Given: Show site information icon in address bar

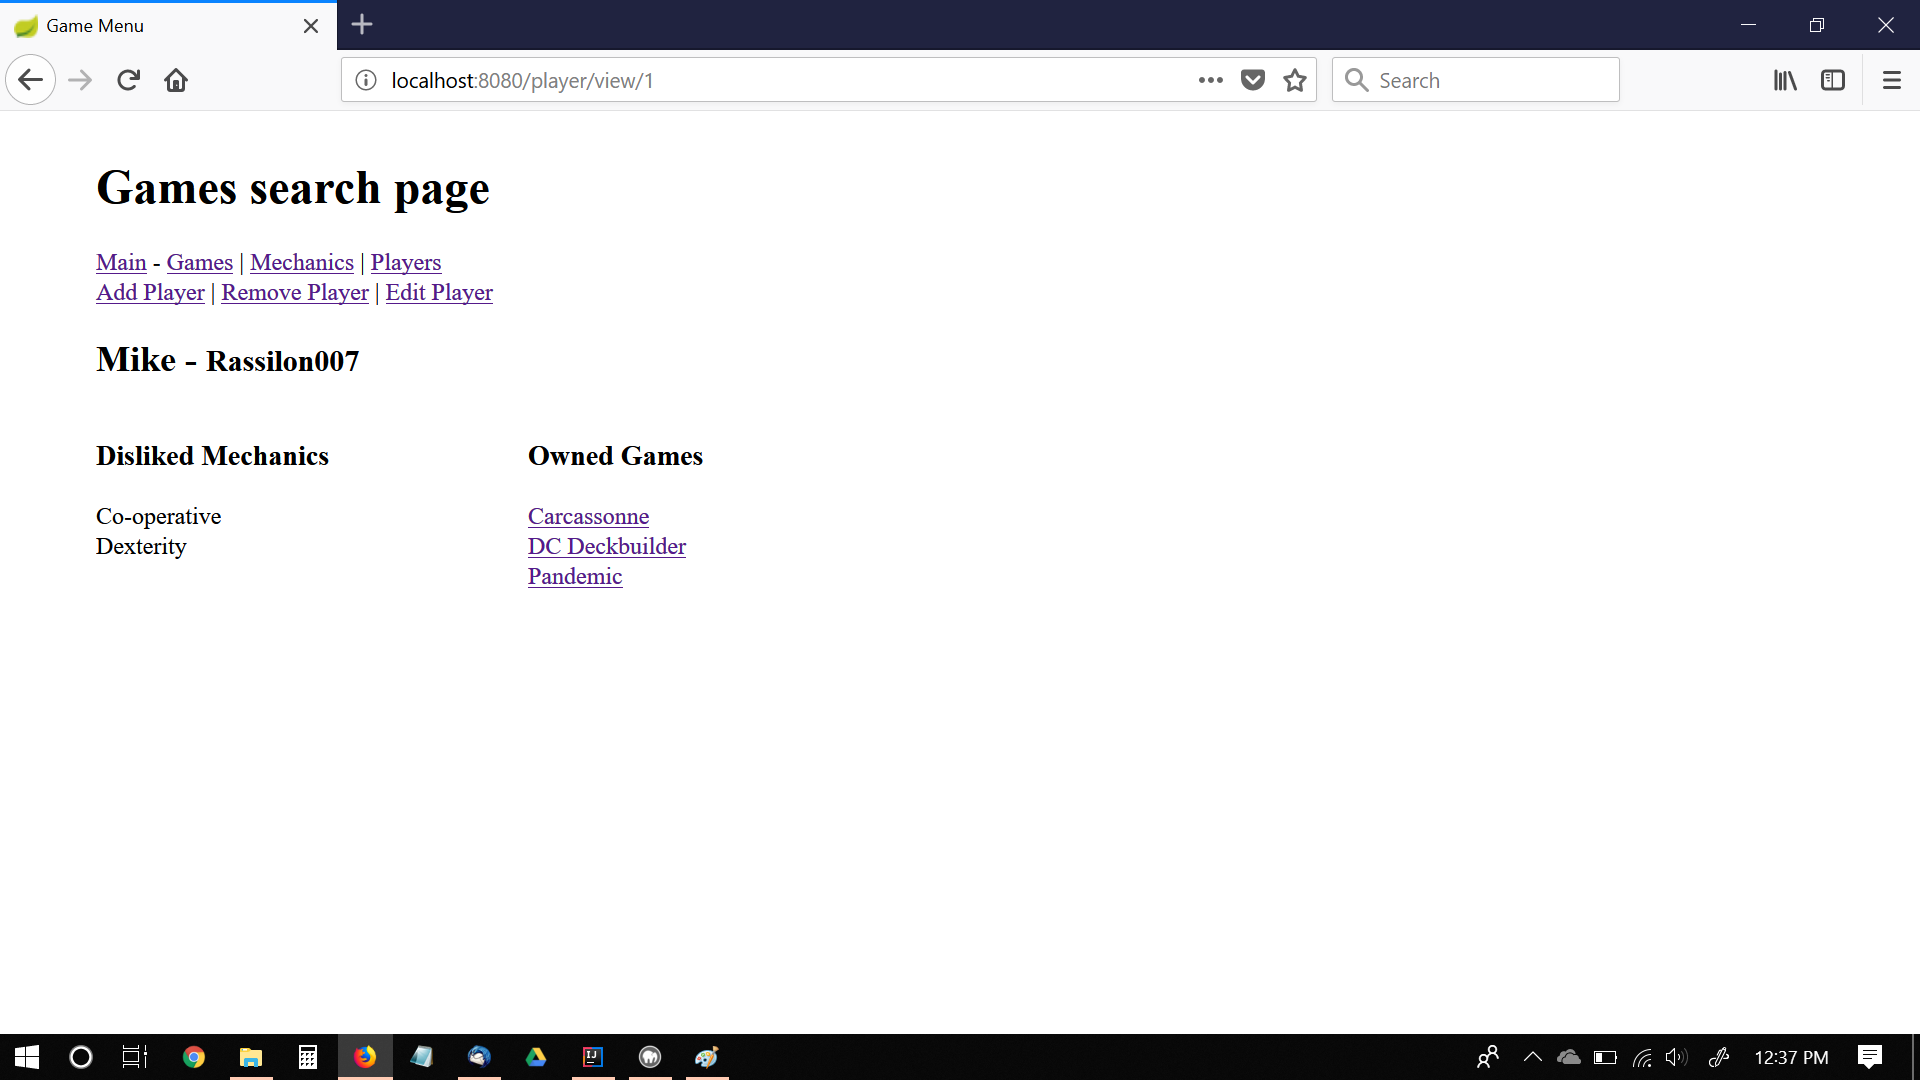Looking at the screenshot, I should click(x=366, y=80).
